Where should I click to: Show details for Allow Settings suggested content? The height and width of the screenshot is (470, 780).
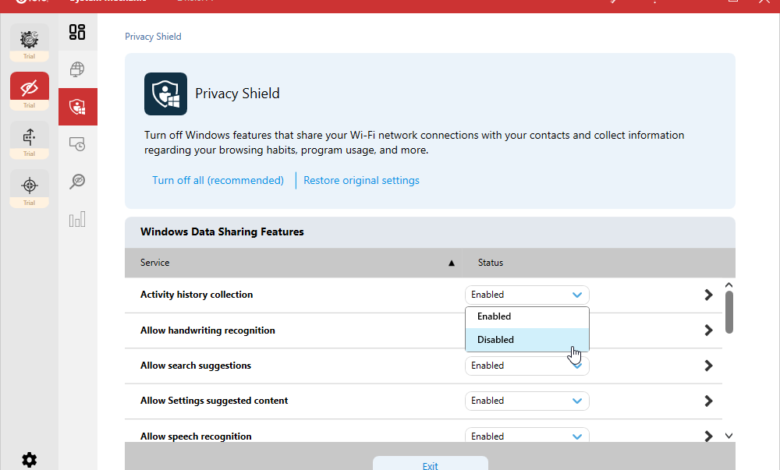coord(708,401)
